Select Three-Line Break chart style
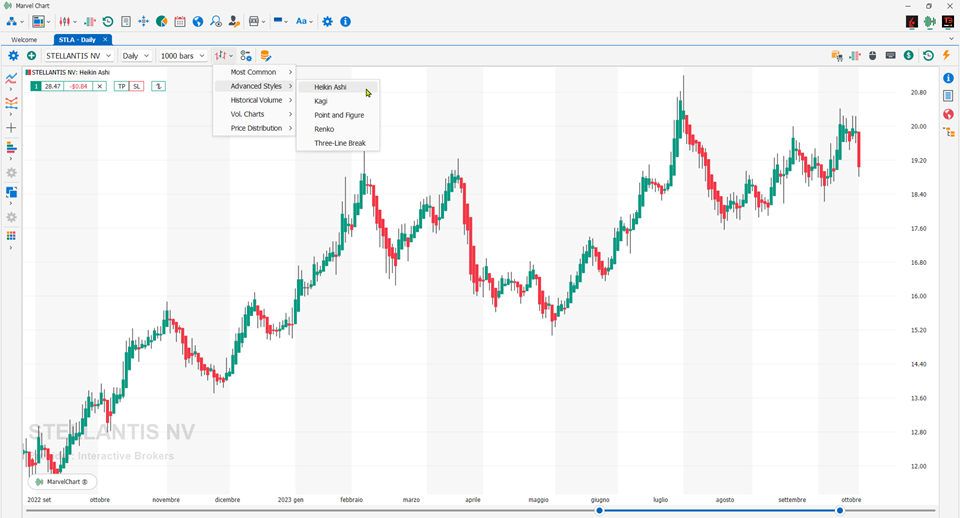960x518 pixels. pyautogui.click(x=338, y=143)
